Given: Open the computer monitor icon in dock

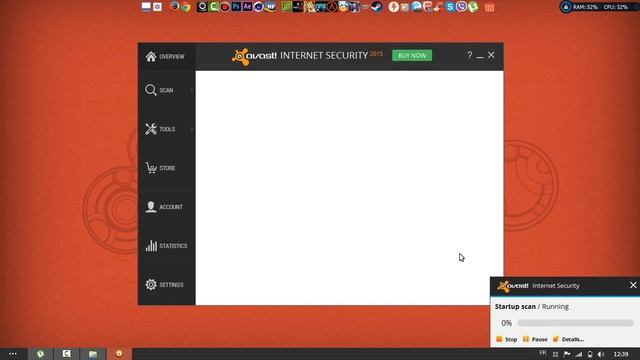Looking at the screenshot, I should pyautogui.click(x=146, y=7).
